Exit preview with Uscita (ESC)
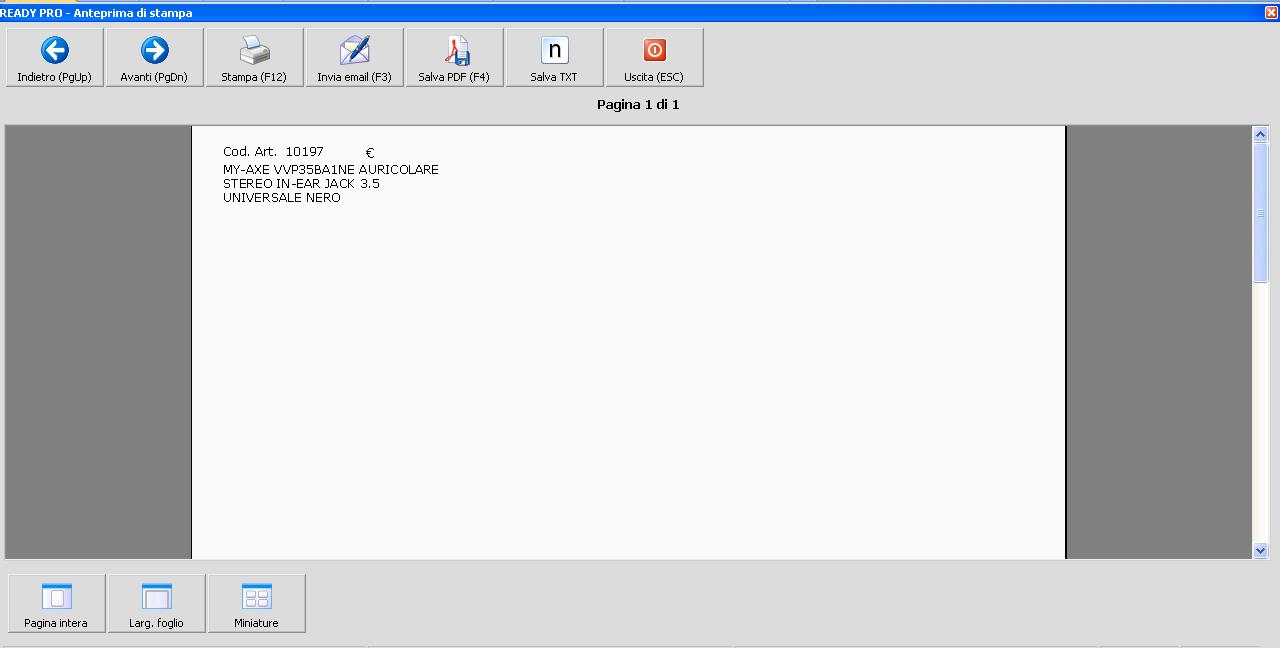Viewport: 1280px width, 648px height. [x=655, y=58]
